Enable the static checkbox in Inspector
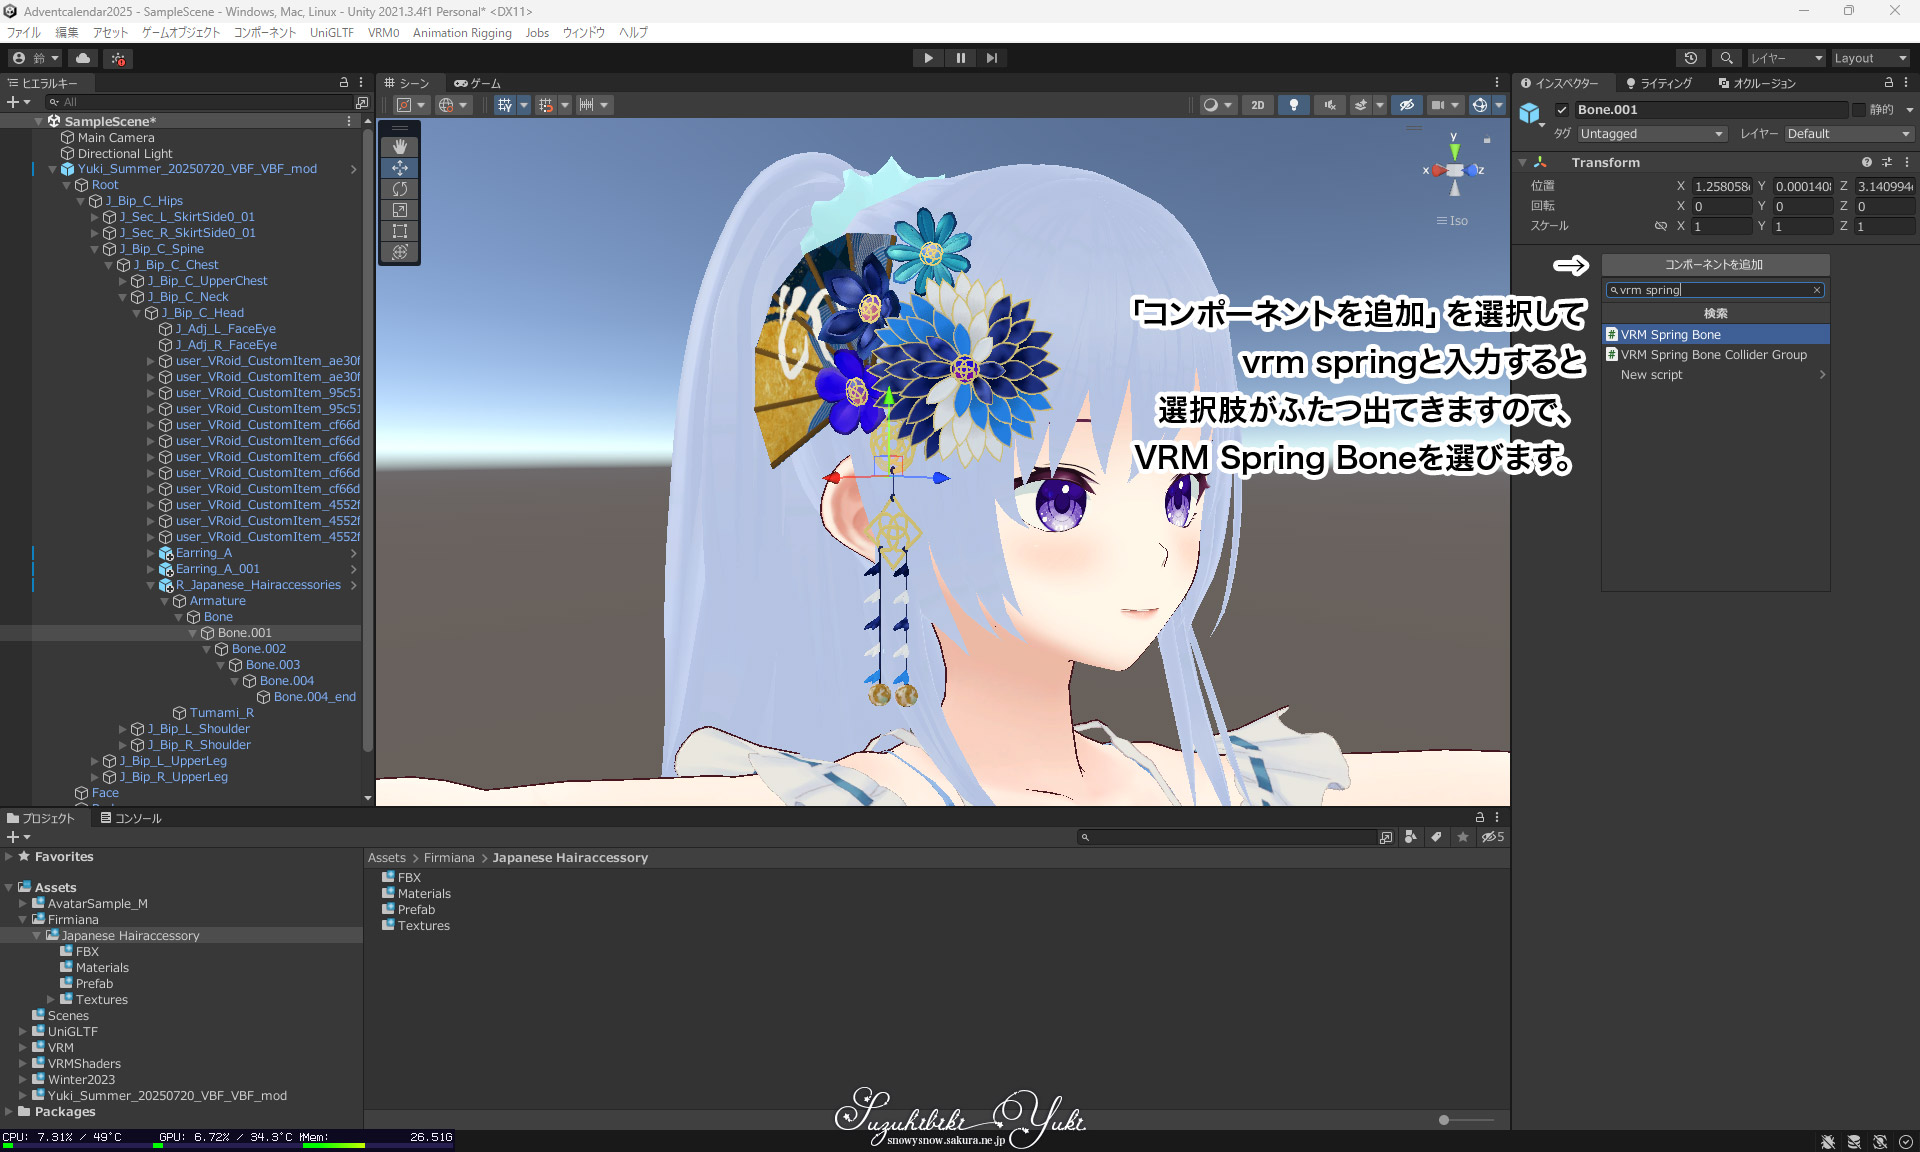1920x1152 pixels. pyautogui.click(x=1858, y=110)
